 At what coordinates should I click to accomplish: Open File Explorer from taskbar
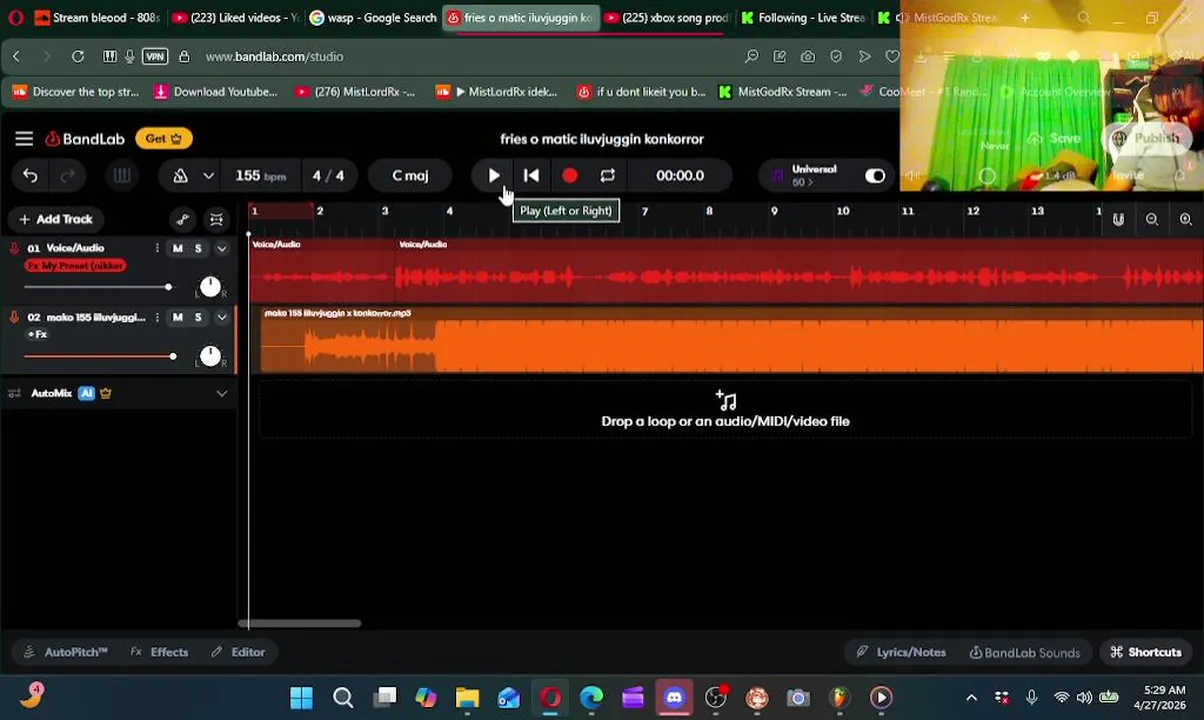467,697
